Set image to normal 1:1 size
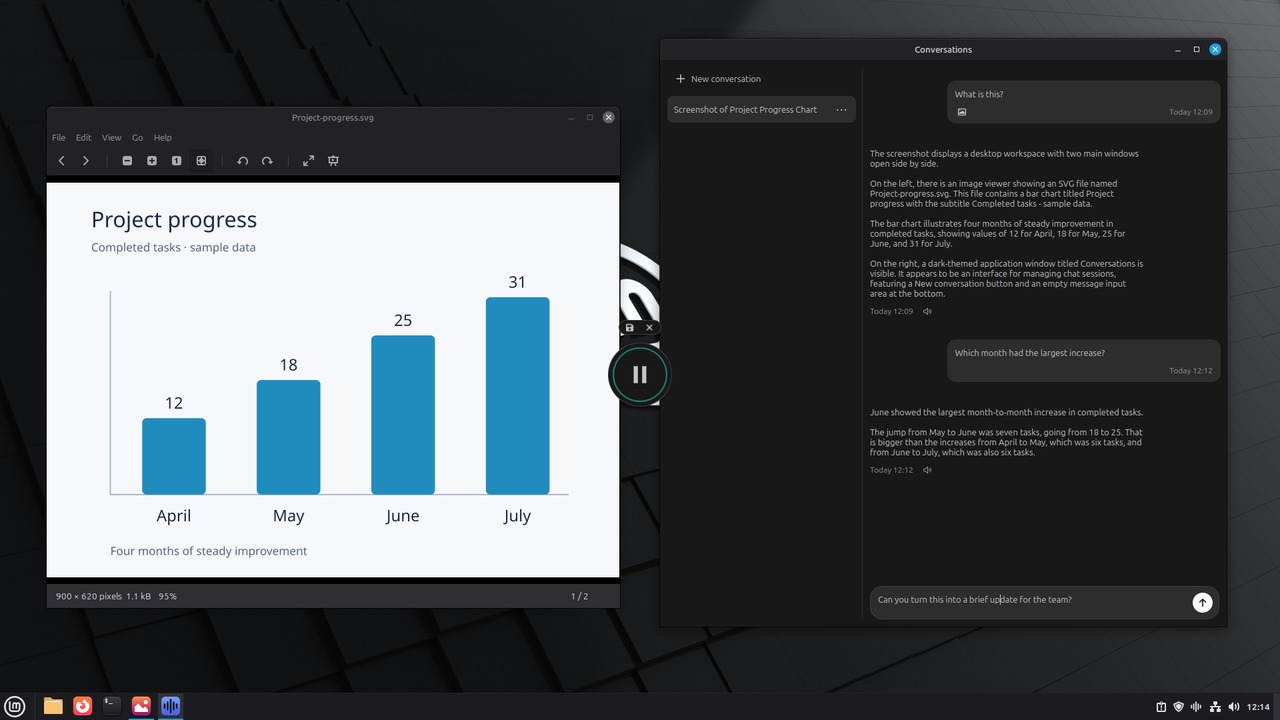The height and width of the screenshot is (720, 1280). 176,161
